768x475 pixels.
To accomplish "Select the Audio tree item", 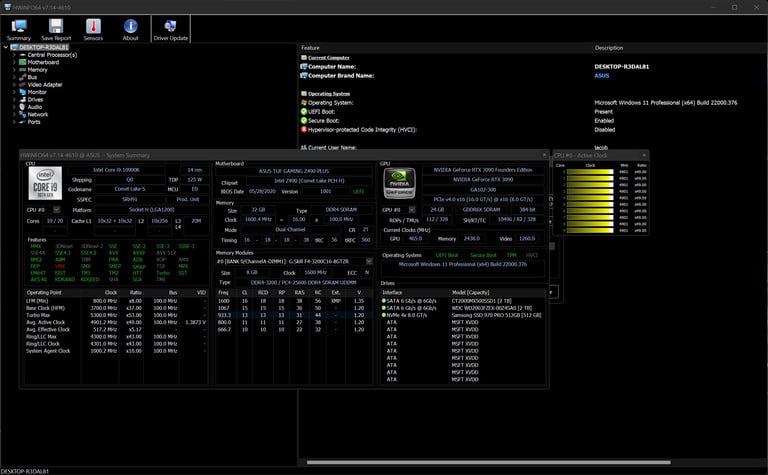I will point(35,107).
